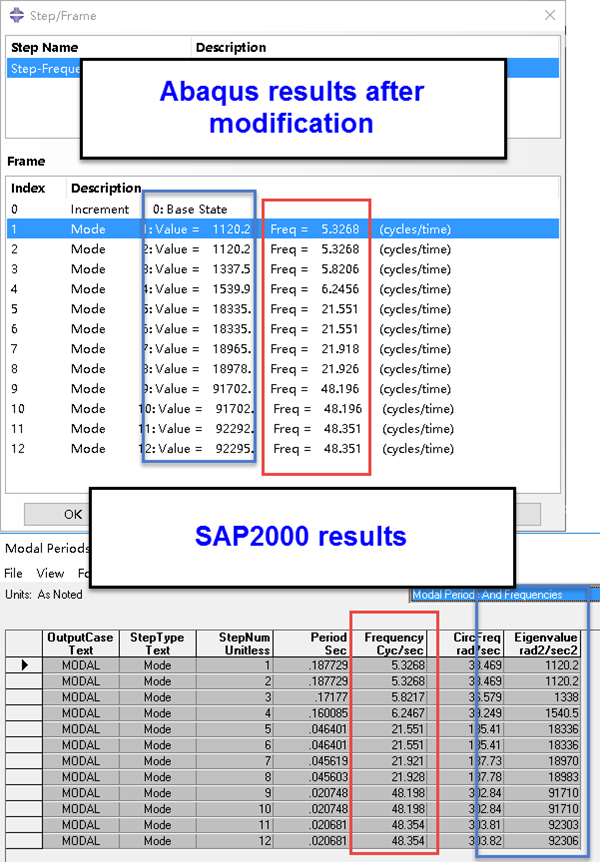Click the StepNum Unitless column header
Image resolution: width=600 pixels, height=862 pixels.
pyautogui.click(x=234, y=644)
